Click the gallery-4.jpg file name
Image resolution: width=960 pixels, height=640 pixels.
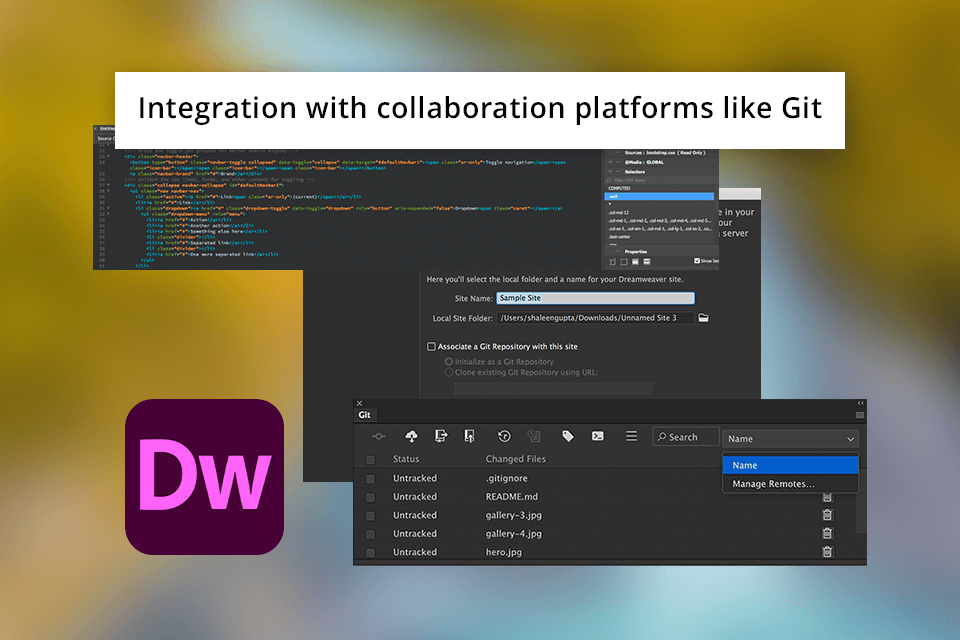514,533
